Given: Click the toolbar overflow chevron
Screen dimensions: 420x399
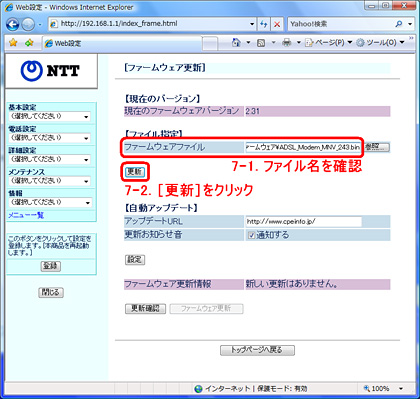Looking at the screenshot, I should click(x=411, y=38).
